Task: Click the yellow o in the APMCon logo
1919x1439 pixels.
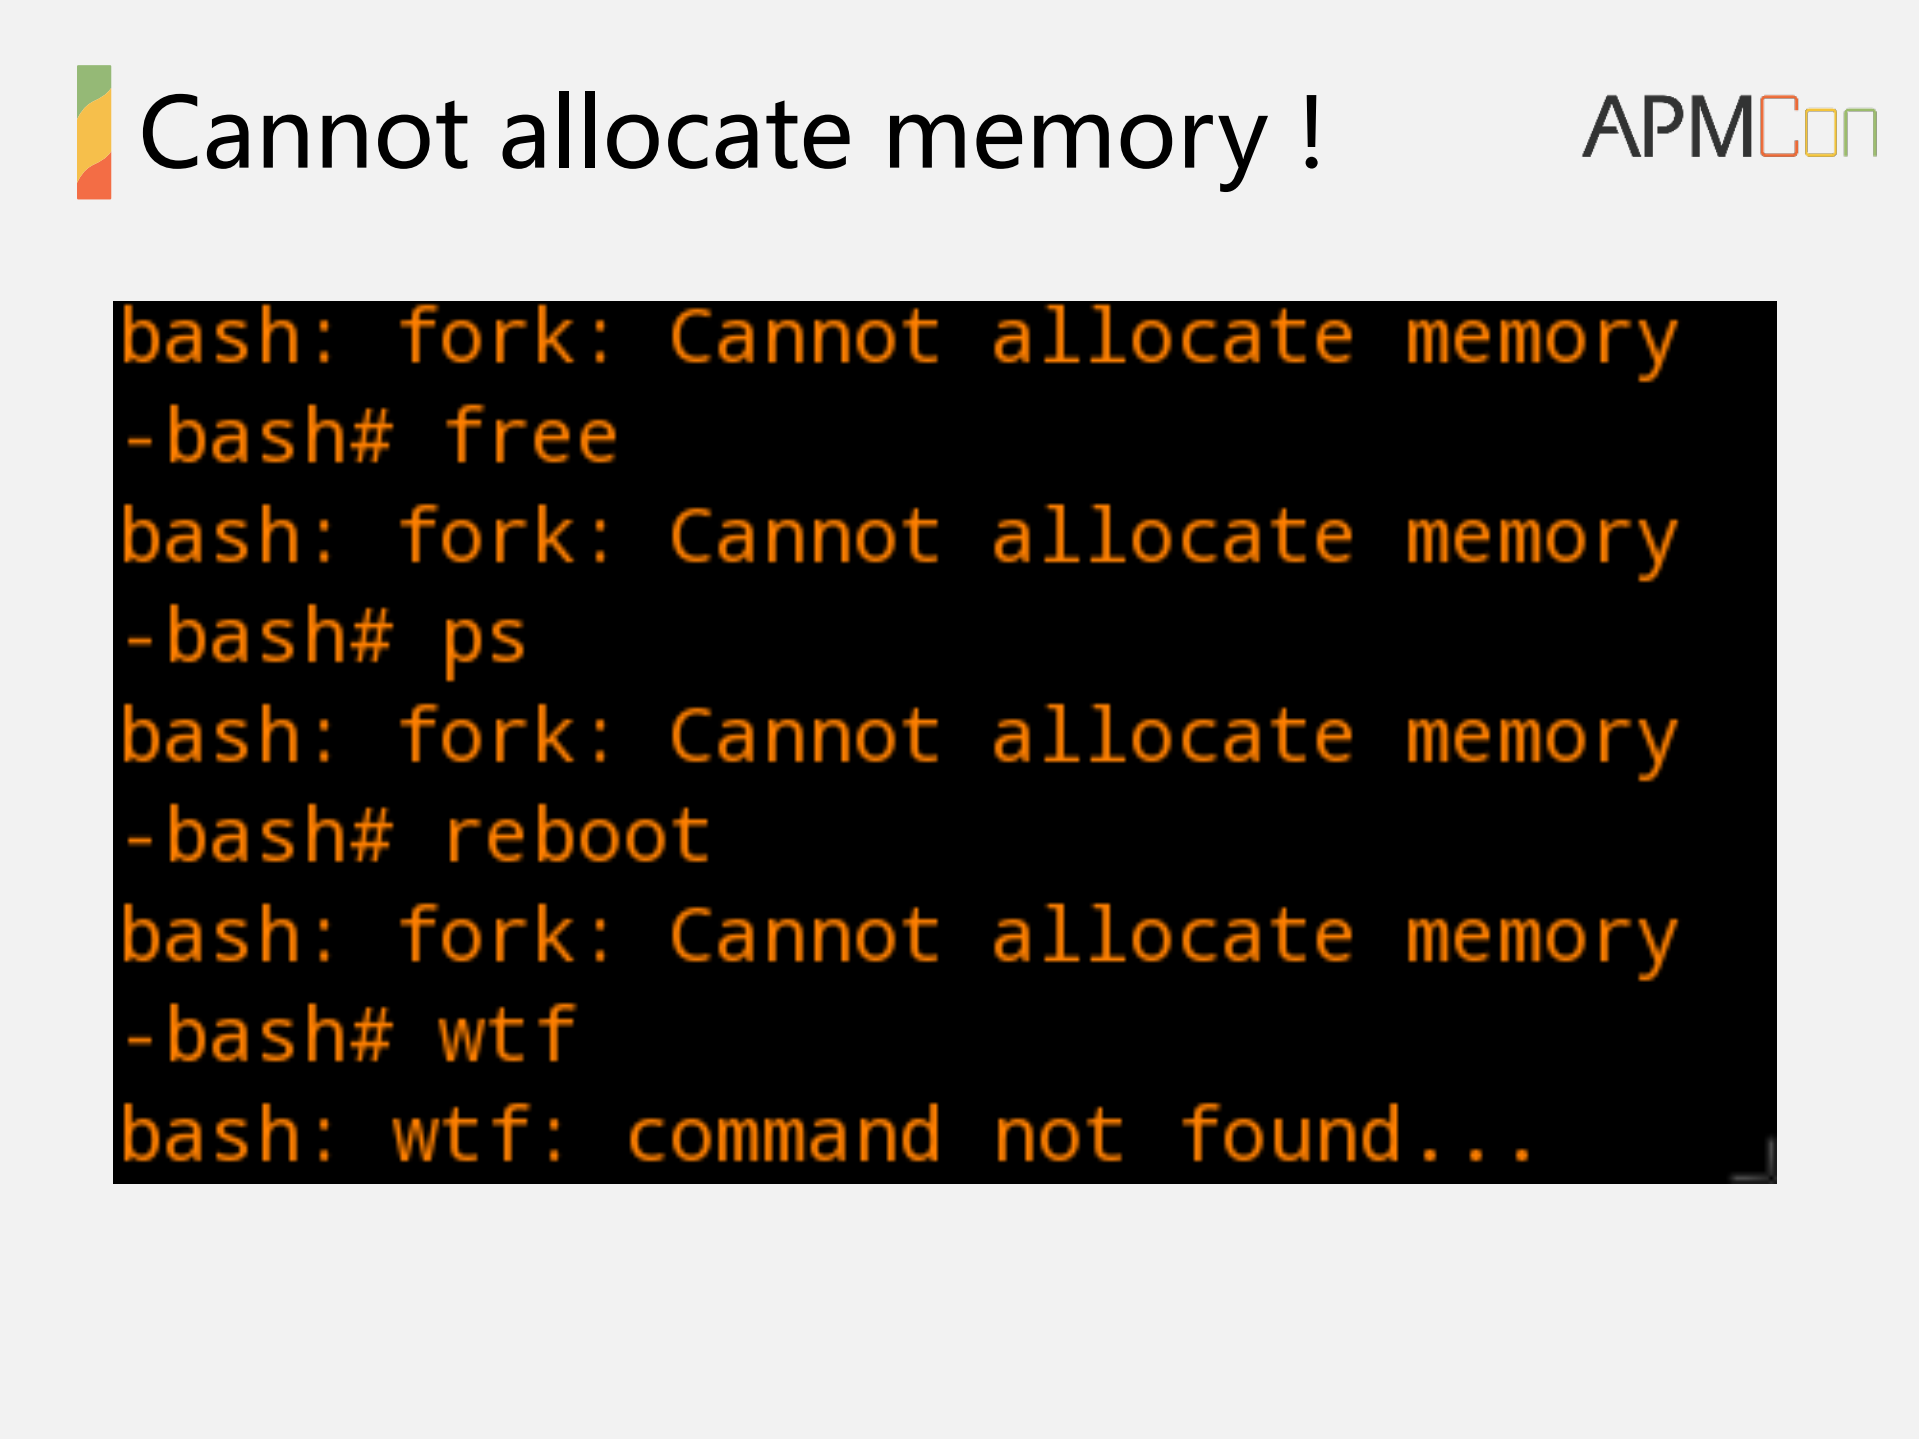Action: coord(1821,133)
